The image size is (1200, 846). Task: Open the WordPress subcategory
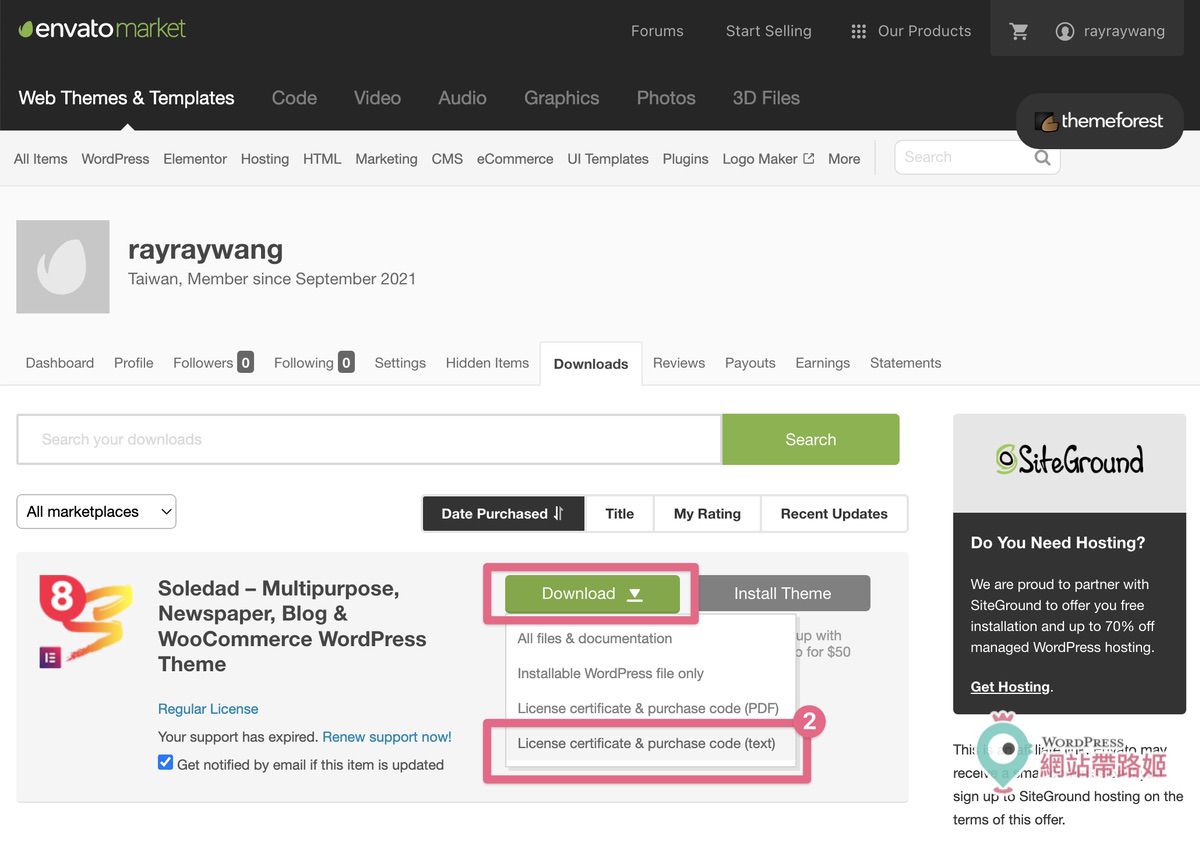pos(115,159)
